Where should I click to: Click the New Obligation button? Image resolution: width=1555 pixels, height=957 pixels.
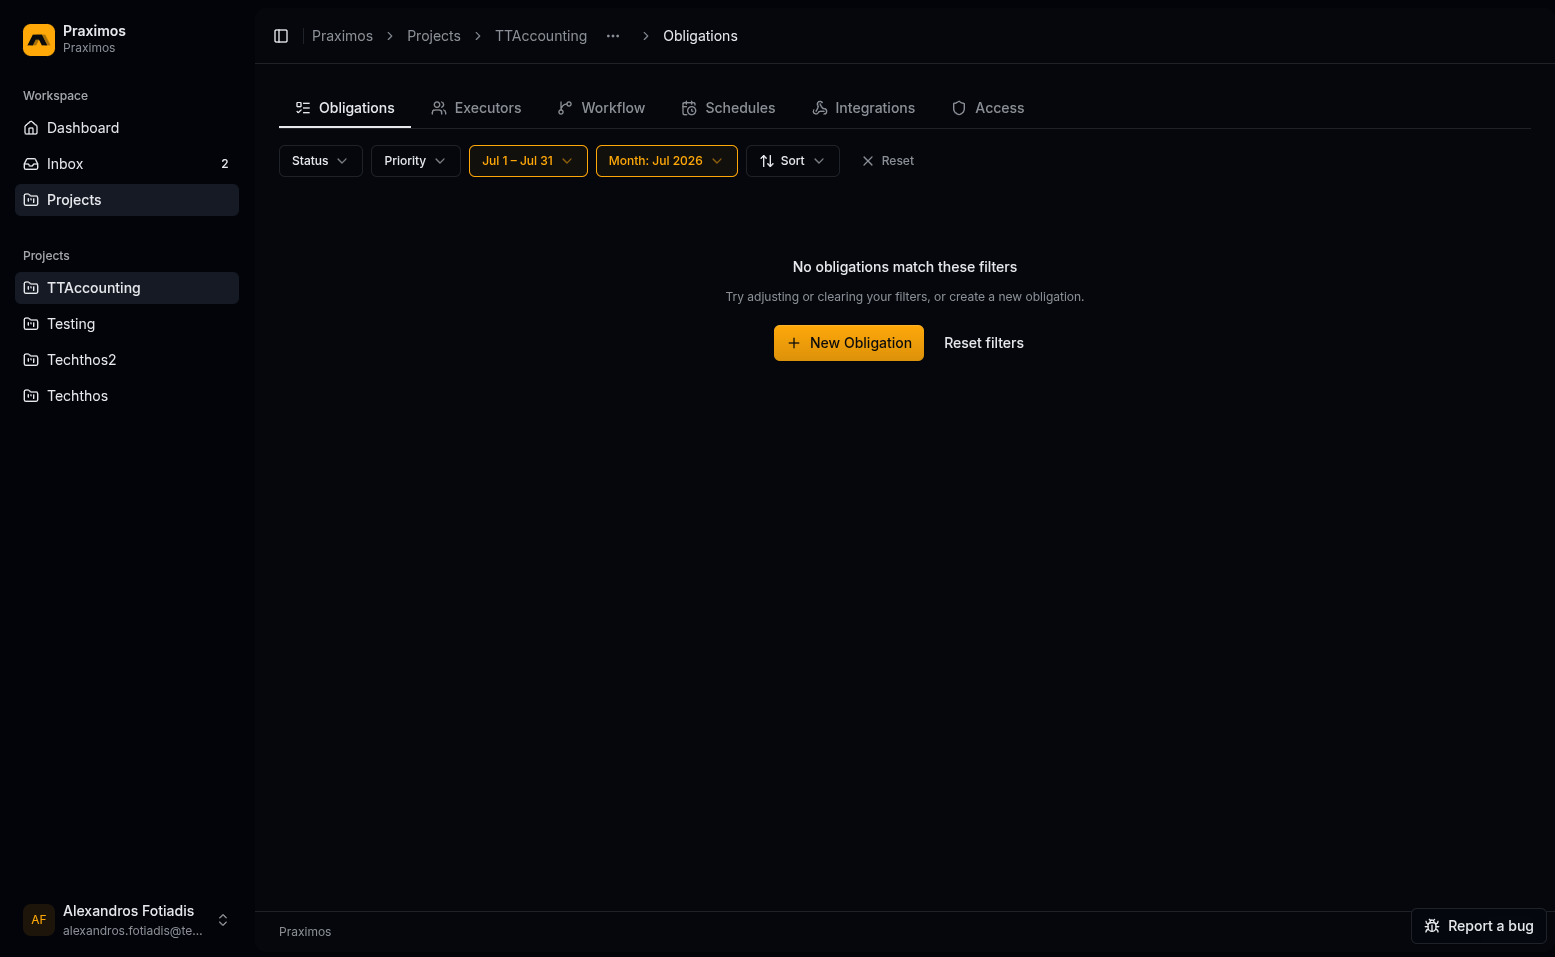click(x=849, y=343)
